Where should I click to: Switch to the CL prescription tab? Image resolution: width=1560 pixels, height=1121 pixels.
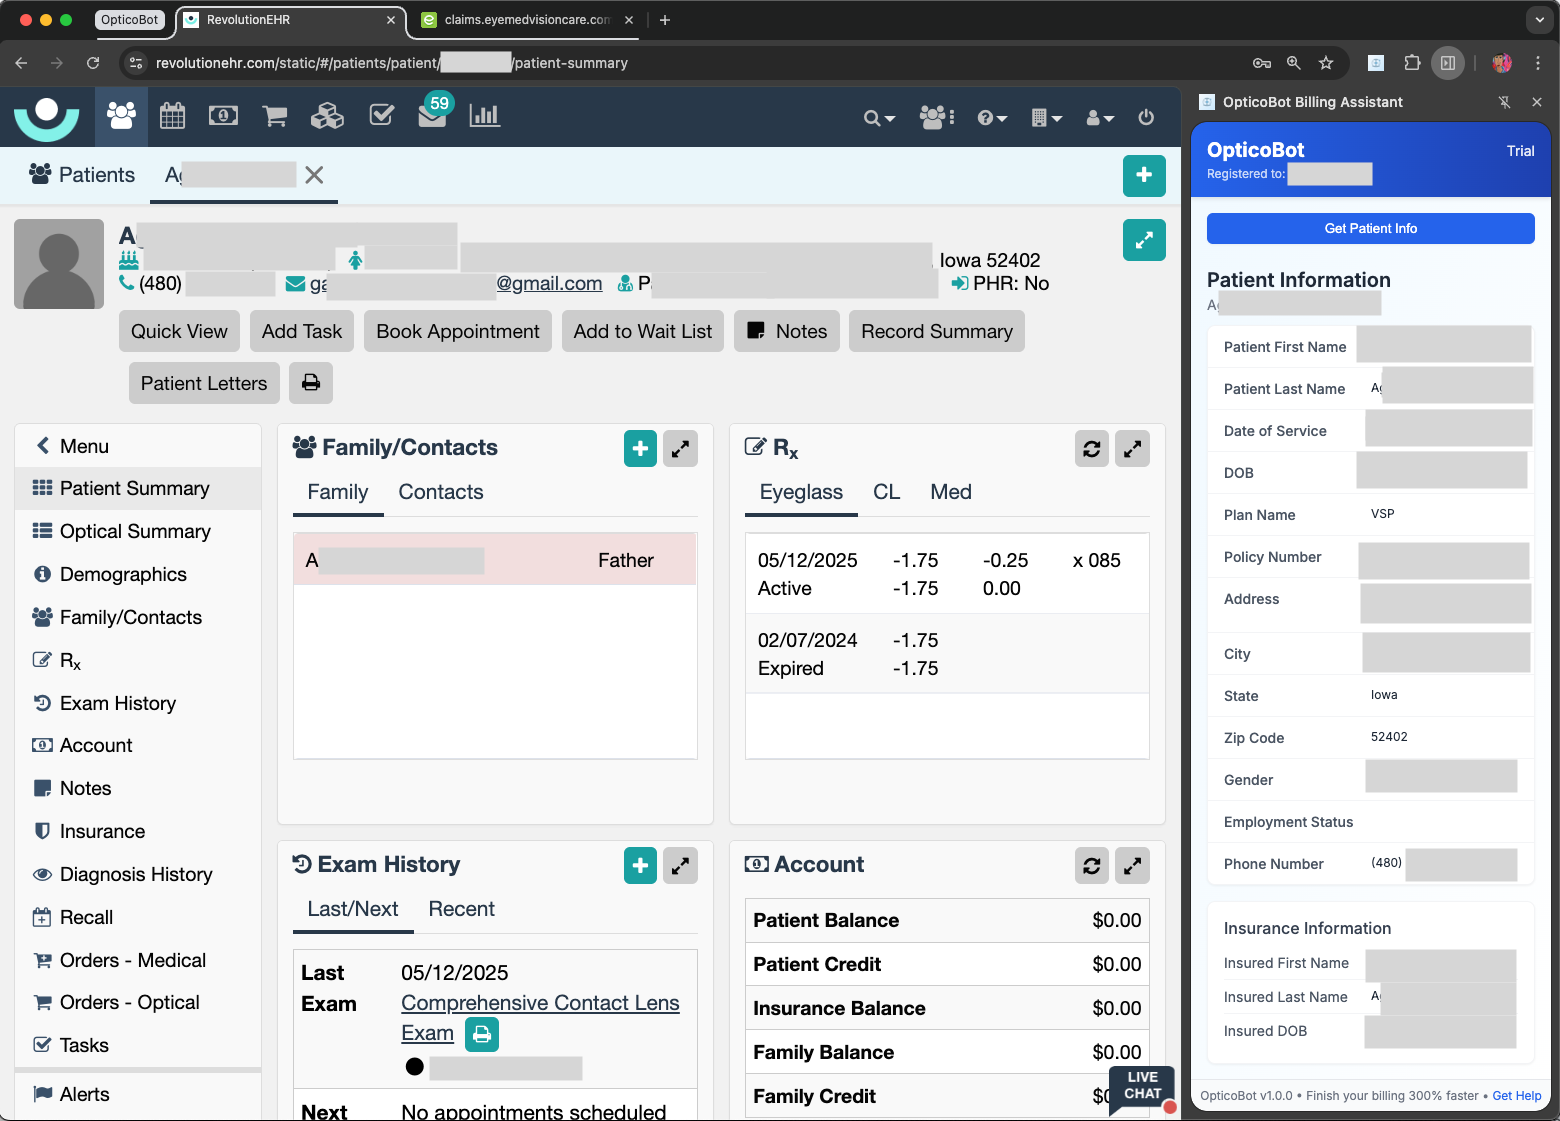pos(886,492)
